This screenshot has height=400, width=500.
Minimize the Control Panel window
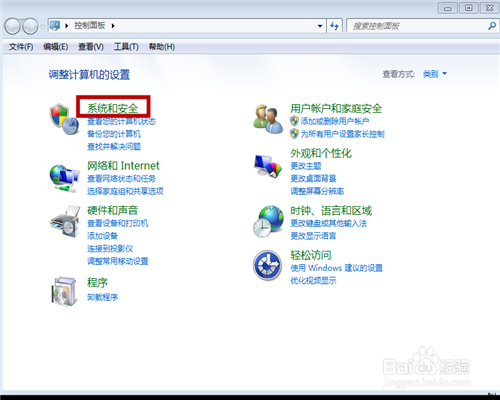pyautogui.click(x=447, y=8)
